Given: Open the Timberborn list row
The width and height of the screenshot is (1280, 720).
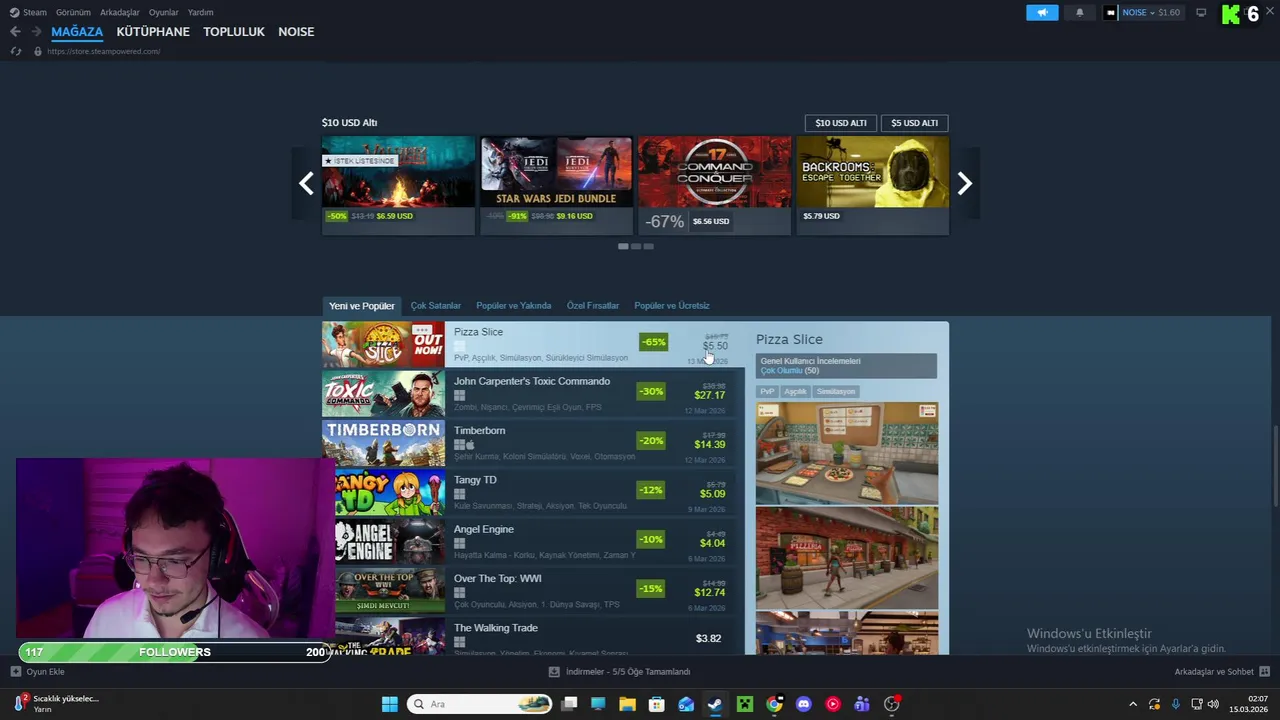Looking at the screenshot, I should pyautogui.click(x=533, y=443).
